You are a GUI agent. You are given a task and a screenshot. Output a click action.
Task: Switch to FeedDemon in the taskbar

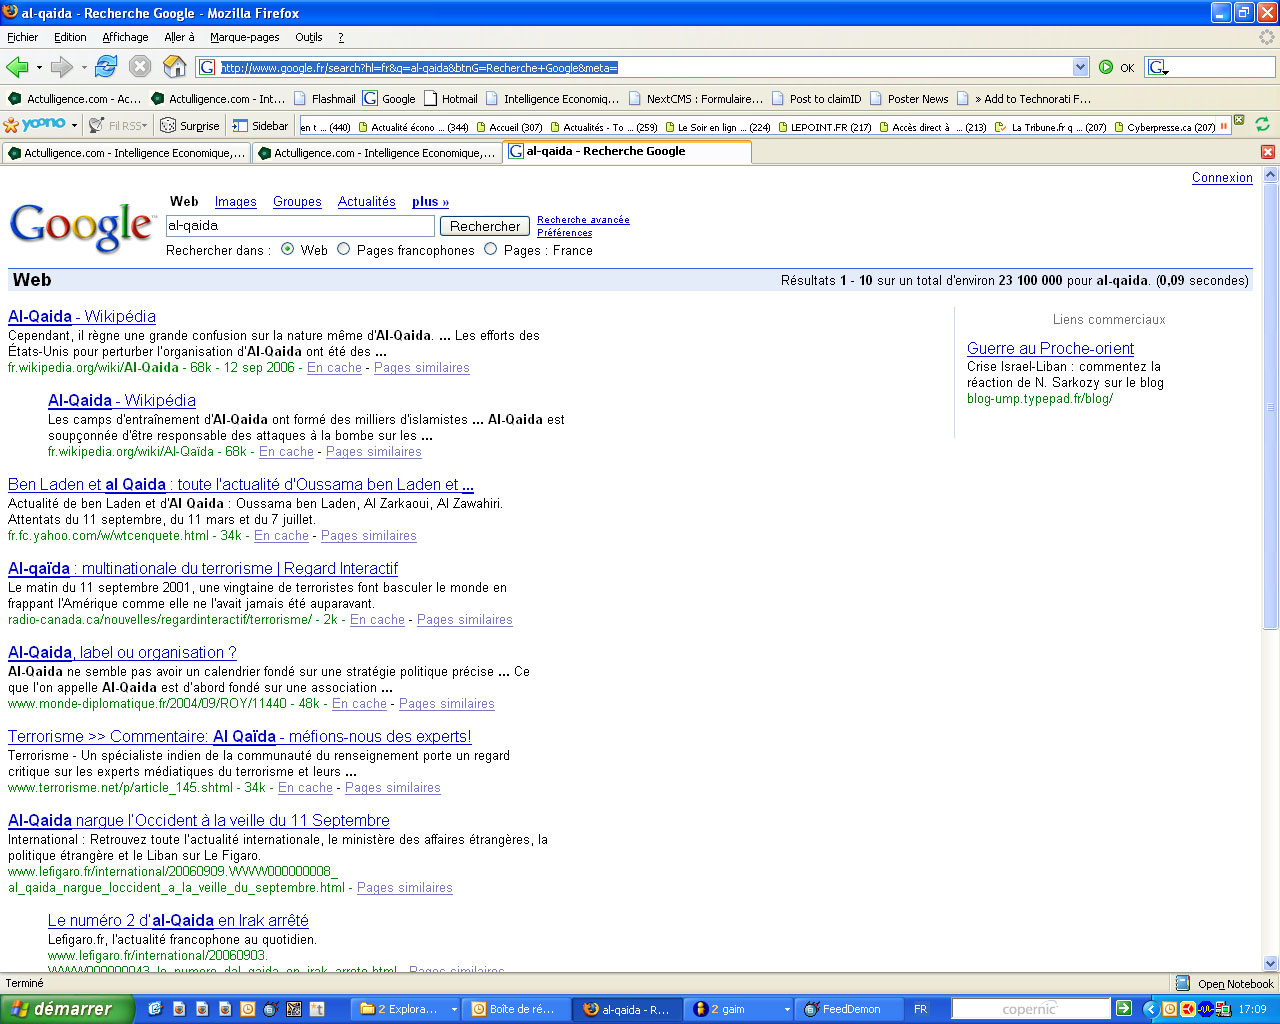pyautogui.click(x=848, y=1009)
